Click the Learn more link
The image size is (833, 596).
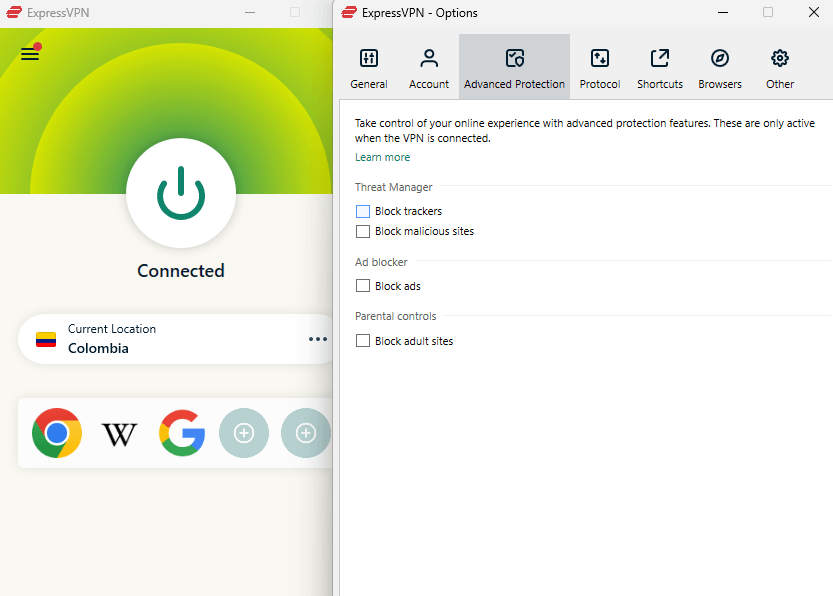[x=382, y=157]
